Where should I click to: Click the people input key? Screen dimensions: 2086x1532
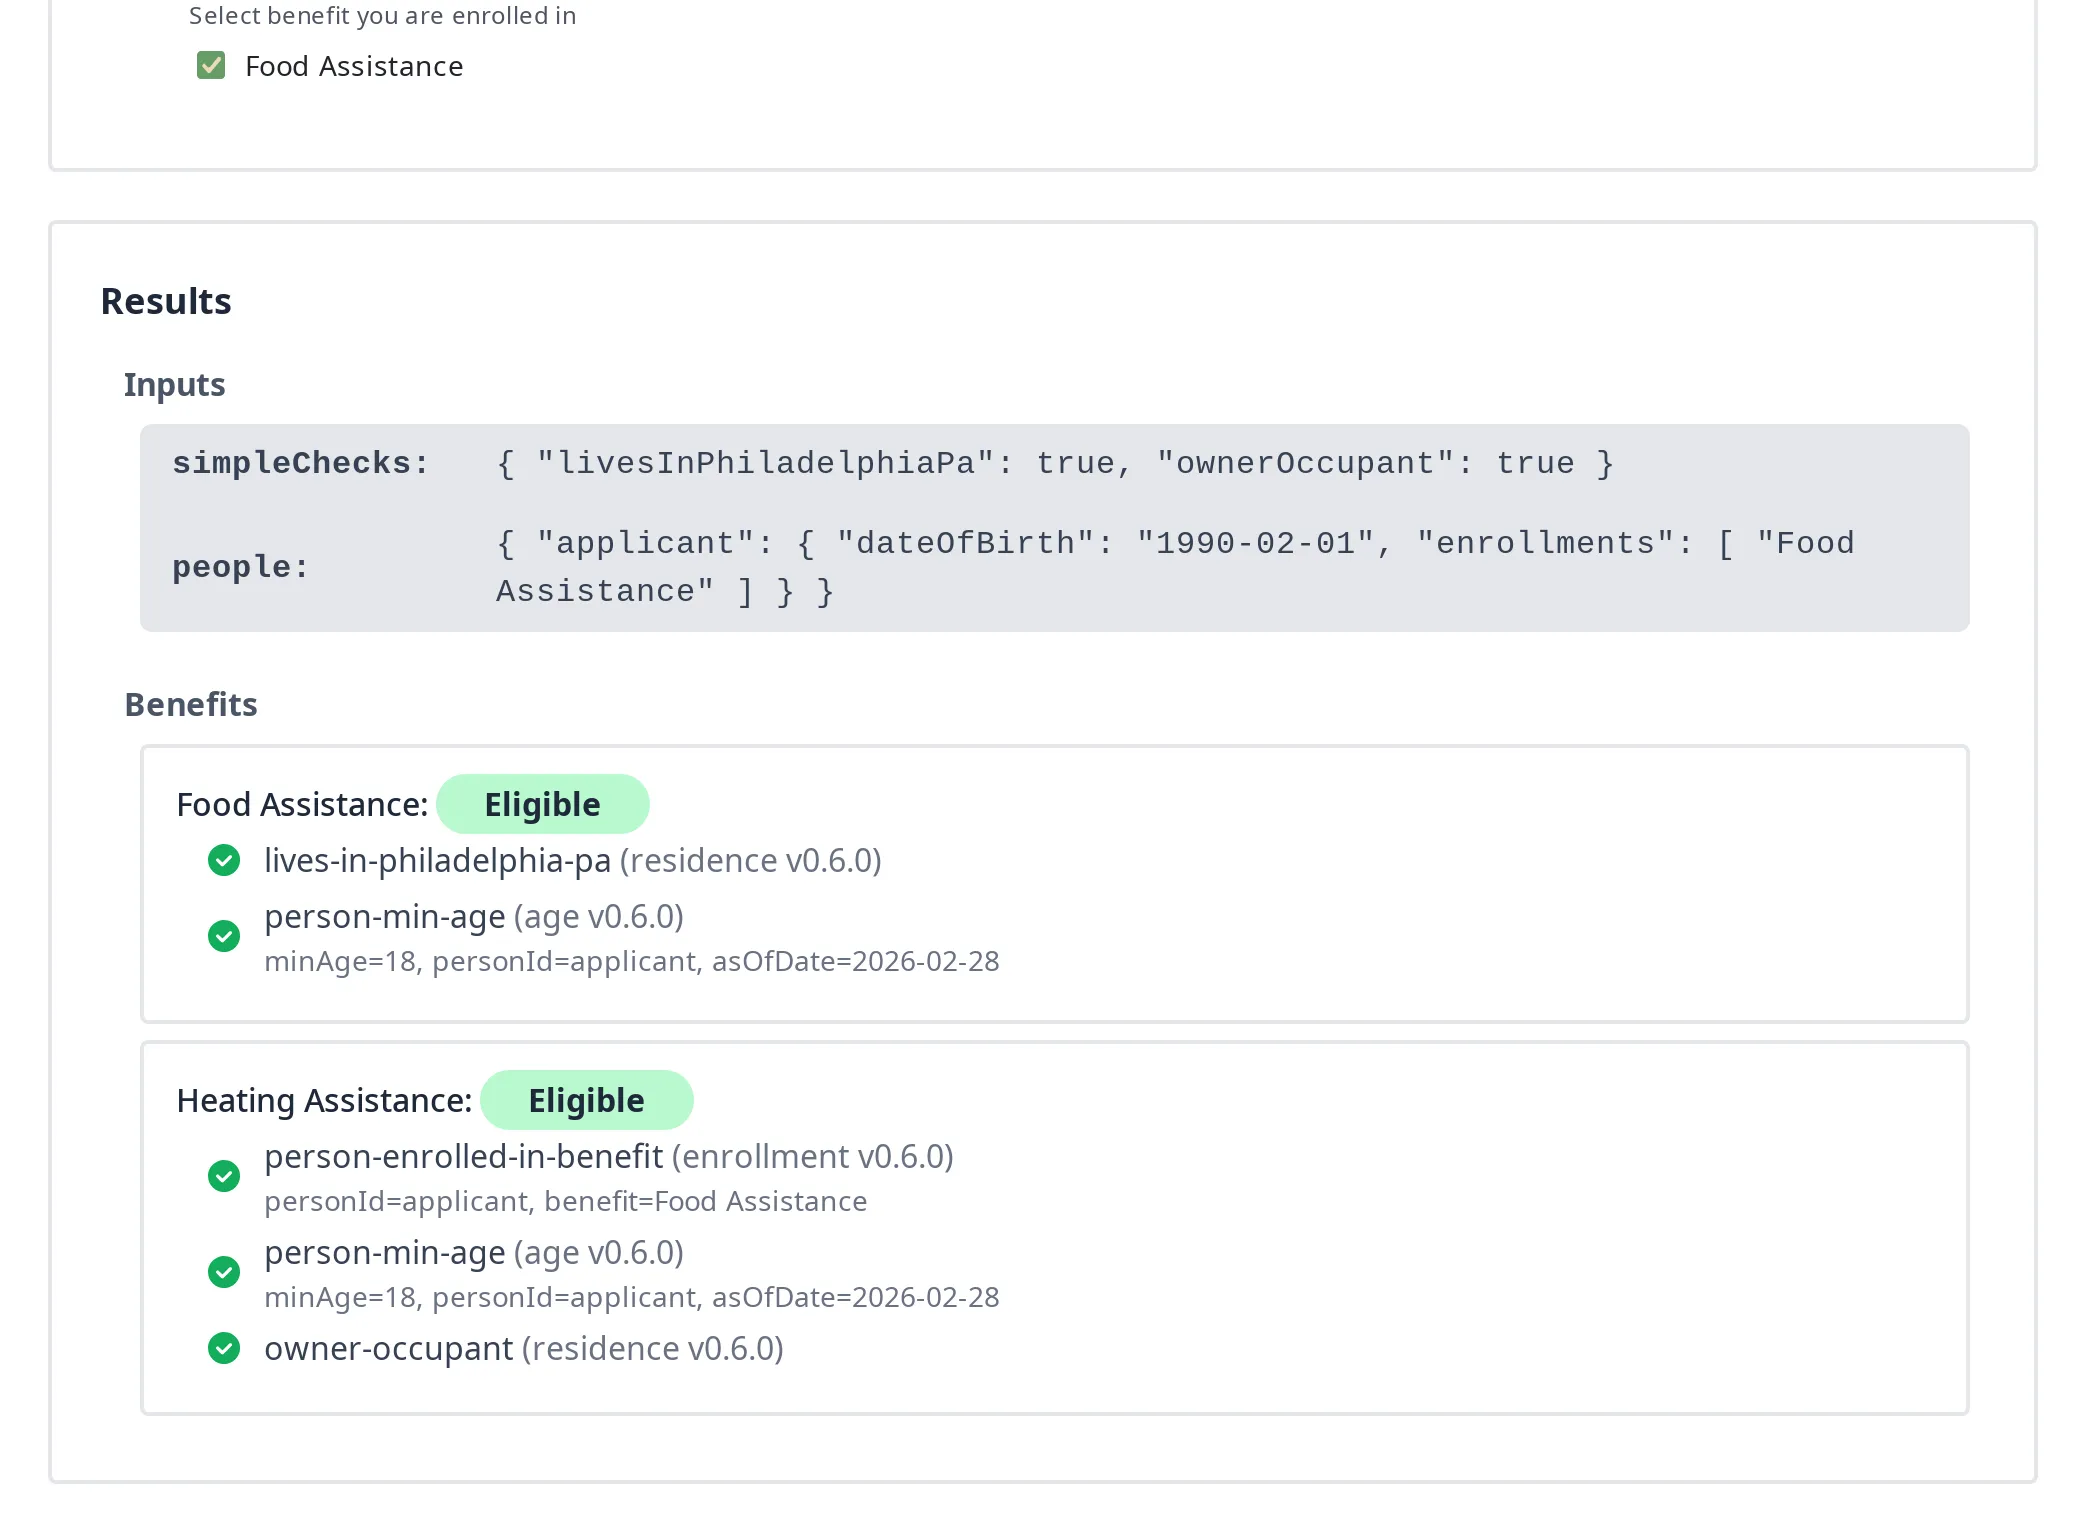[x=240, y=567]
